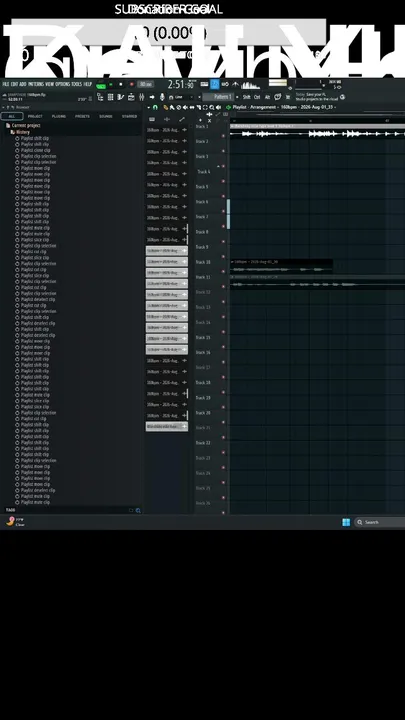This screenshot has width=405, height=720.
Task: Open the playlist view from the main toolbar
Action: (x=100, y=97)
